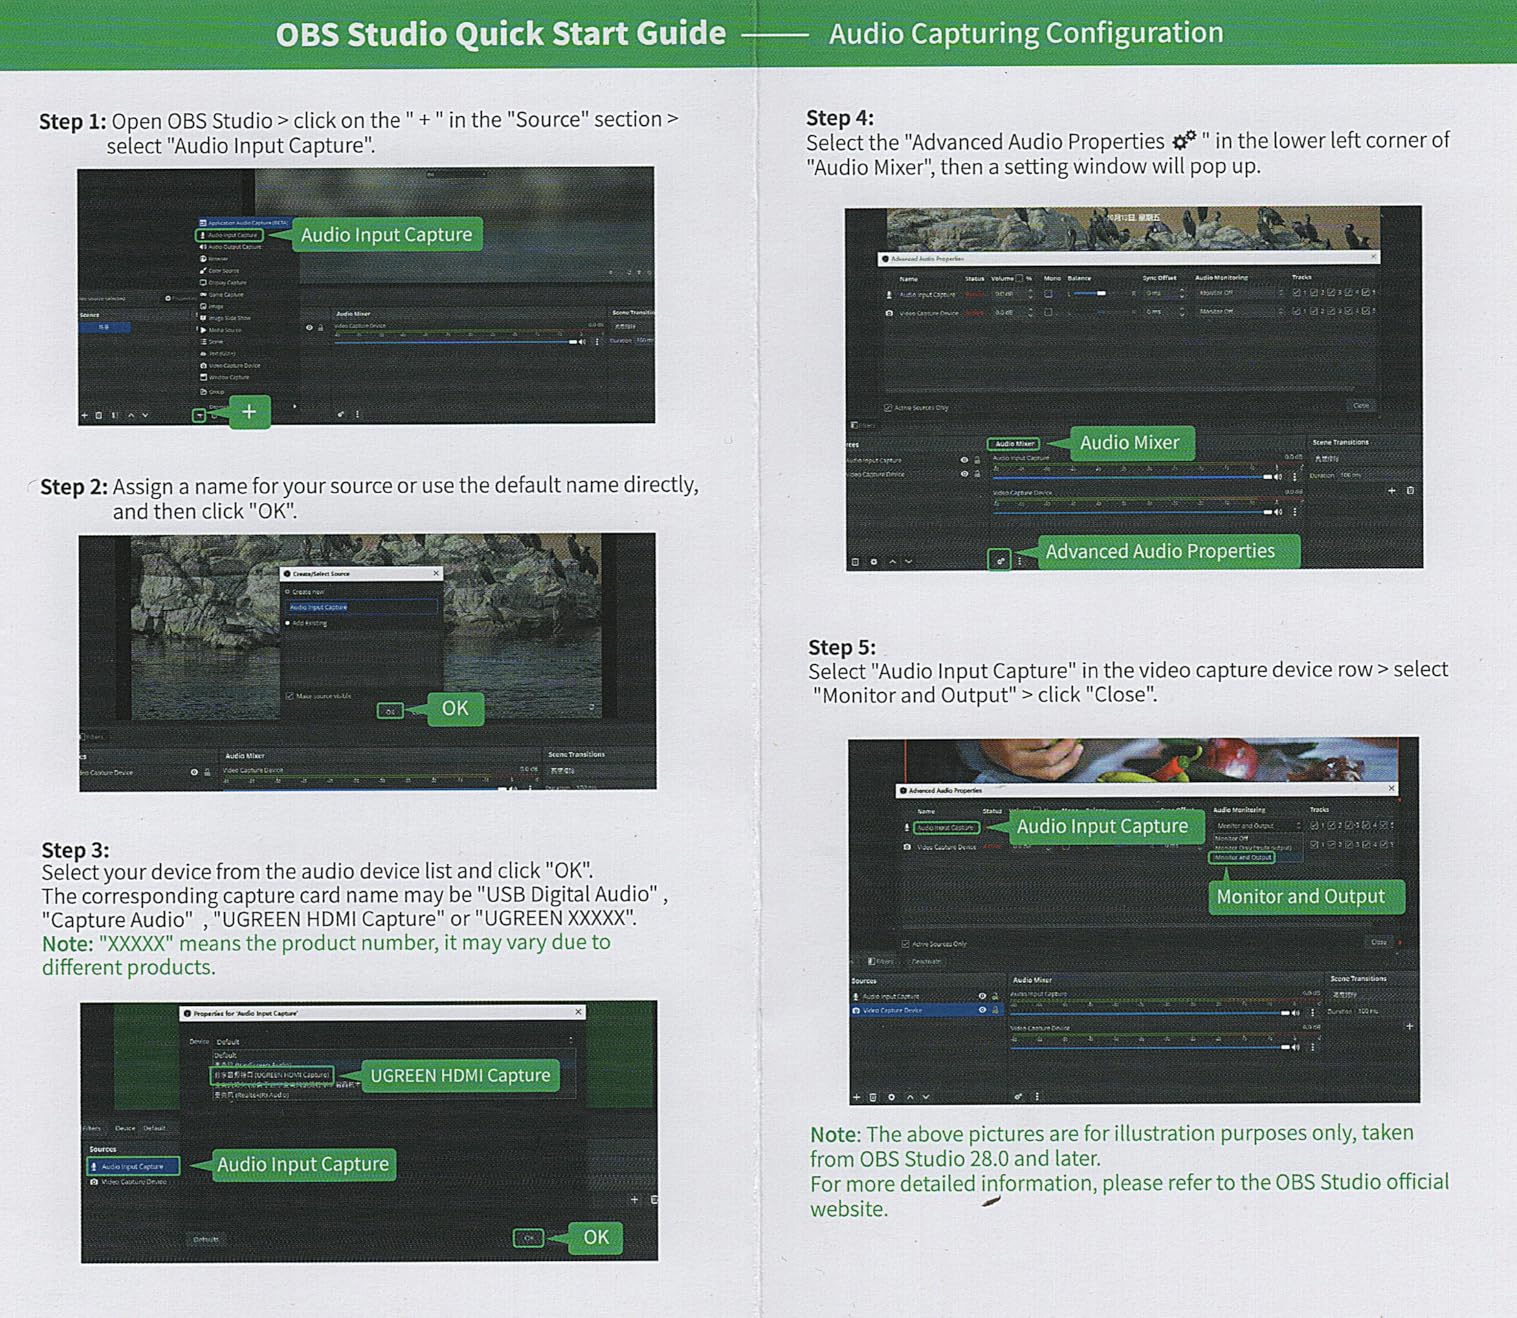Click the Close button in Step 5 audio properties
The height and width of the screenshot is (1318, 1517).
point(1379,942)
